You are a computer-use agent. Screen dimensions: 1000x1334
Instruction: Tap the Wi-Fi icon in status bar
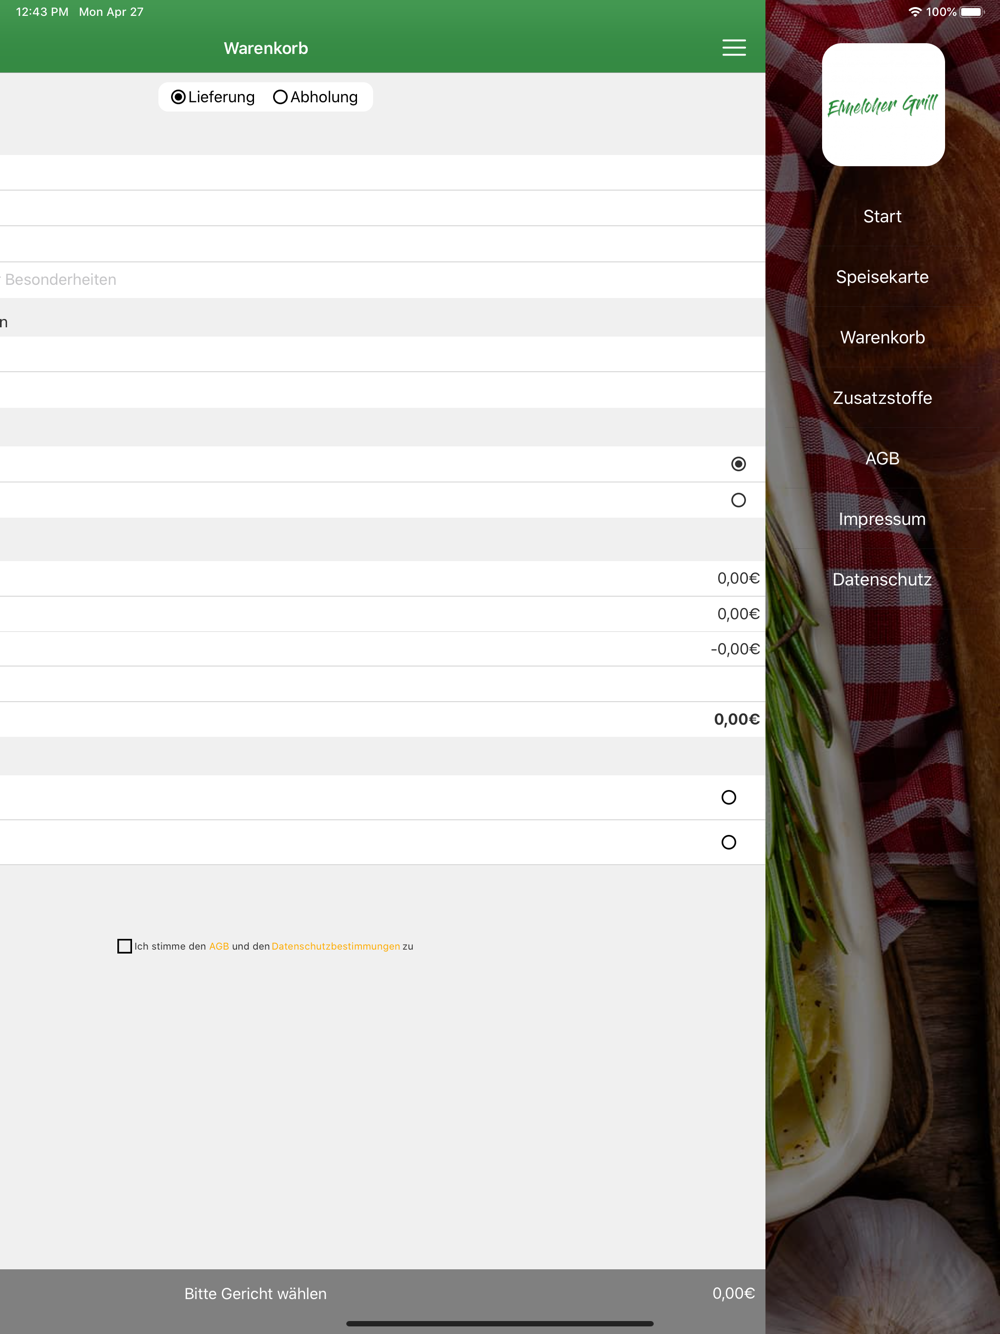coord(914,12)
